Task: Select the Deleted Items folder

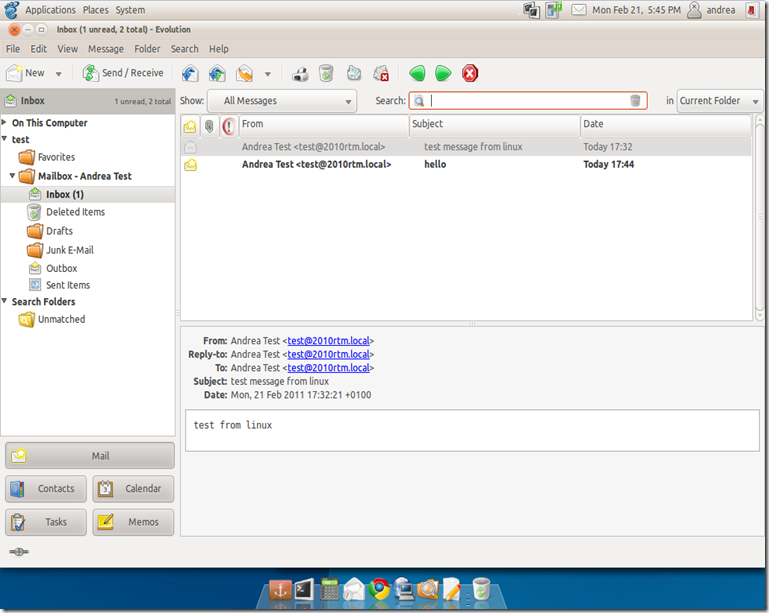Action: point(66,212)
